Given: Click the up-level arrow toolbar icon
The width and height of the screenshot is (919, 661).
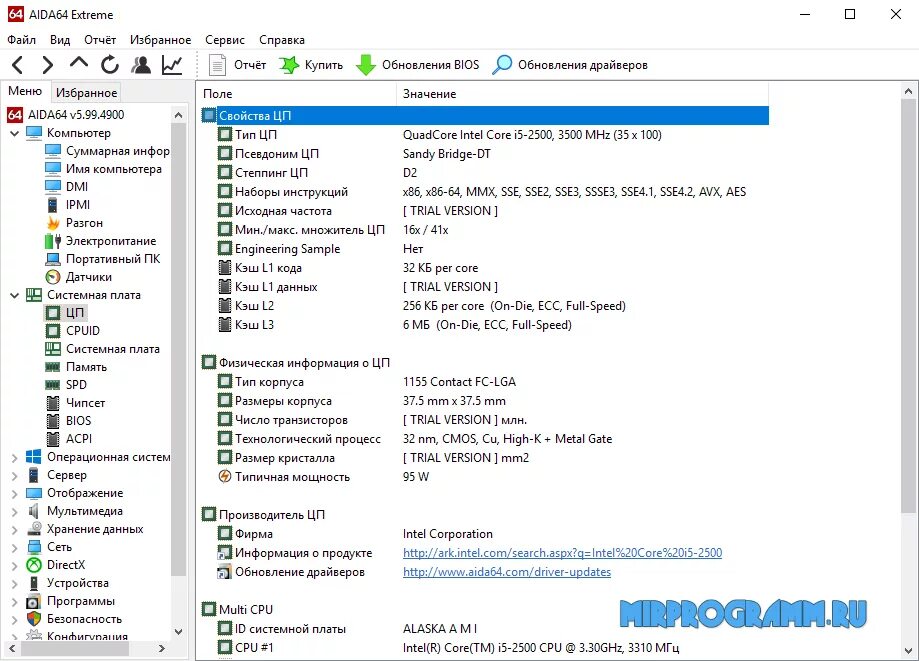Looking at the screenshot, I should point(79,63).
